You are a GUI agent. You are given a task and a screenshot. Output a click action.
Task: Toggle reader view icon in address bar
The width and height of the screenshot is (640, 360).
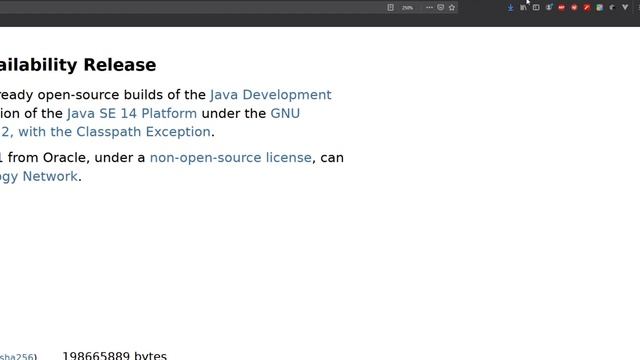[390, 7]
